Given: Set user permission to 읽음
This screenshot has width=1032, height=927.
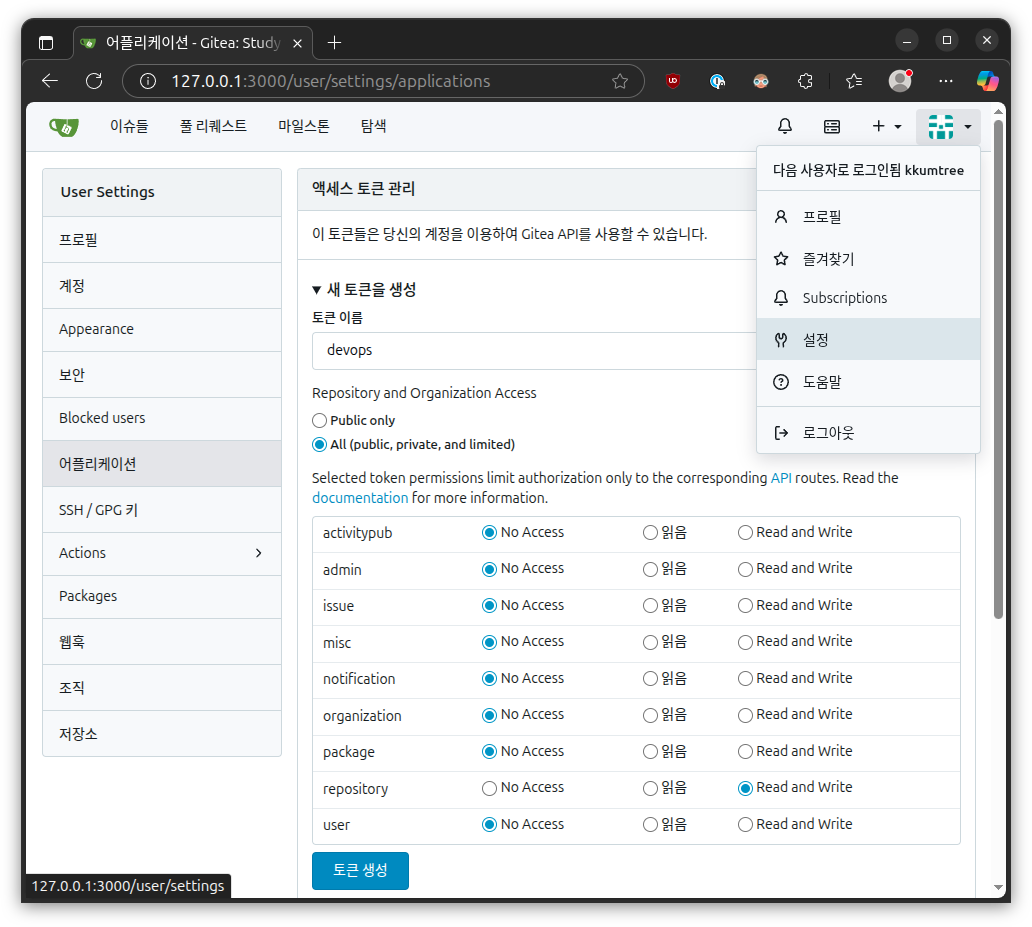Looking at the screenshot, I should coord(650,825).
